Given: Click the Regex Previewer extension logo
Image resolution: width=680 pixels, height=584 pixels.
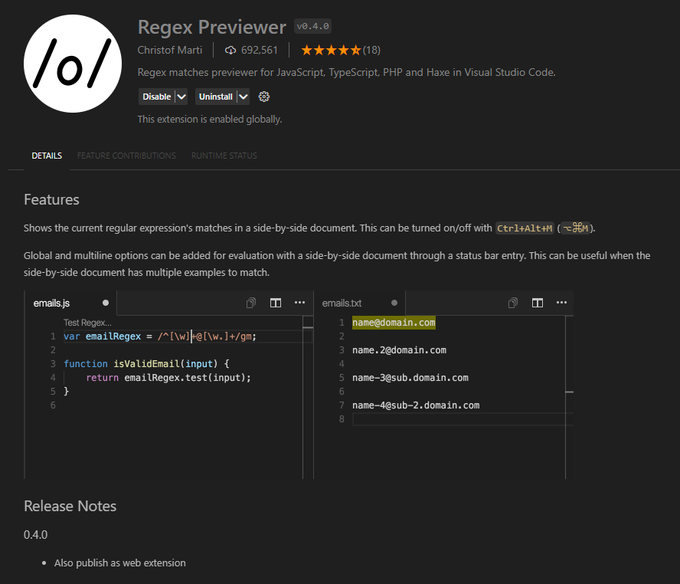Looking at the screenshot, I should pyautogui.click(x=72, y=64).
